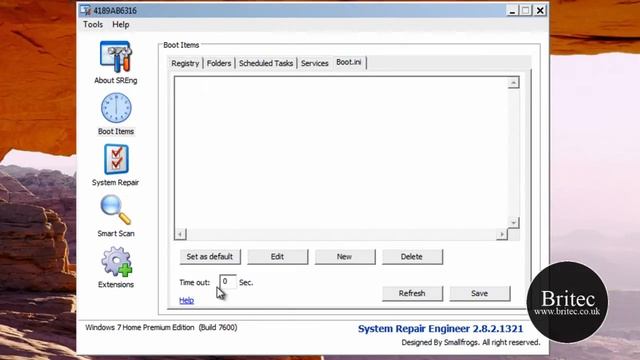Switch to the Registry tab
640x360 pixels.
[185, 63]
